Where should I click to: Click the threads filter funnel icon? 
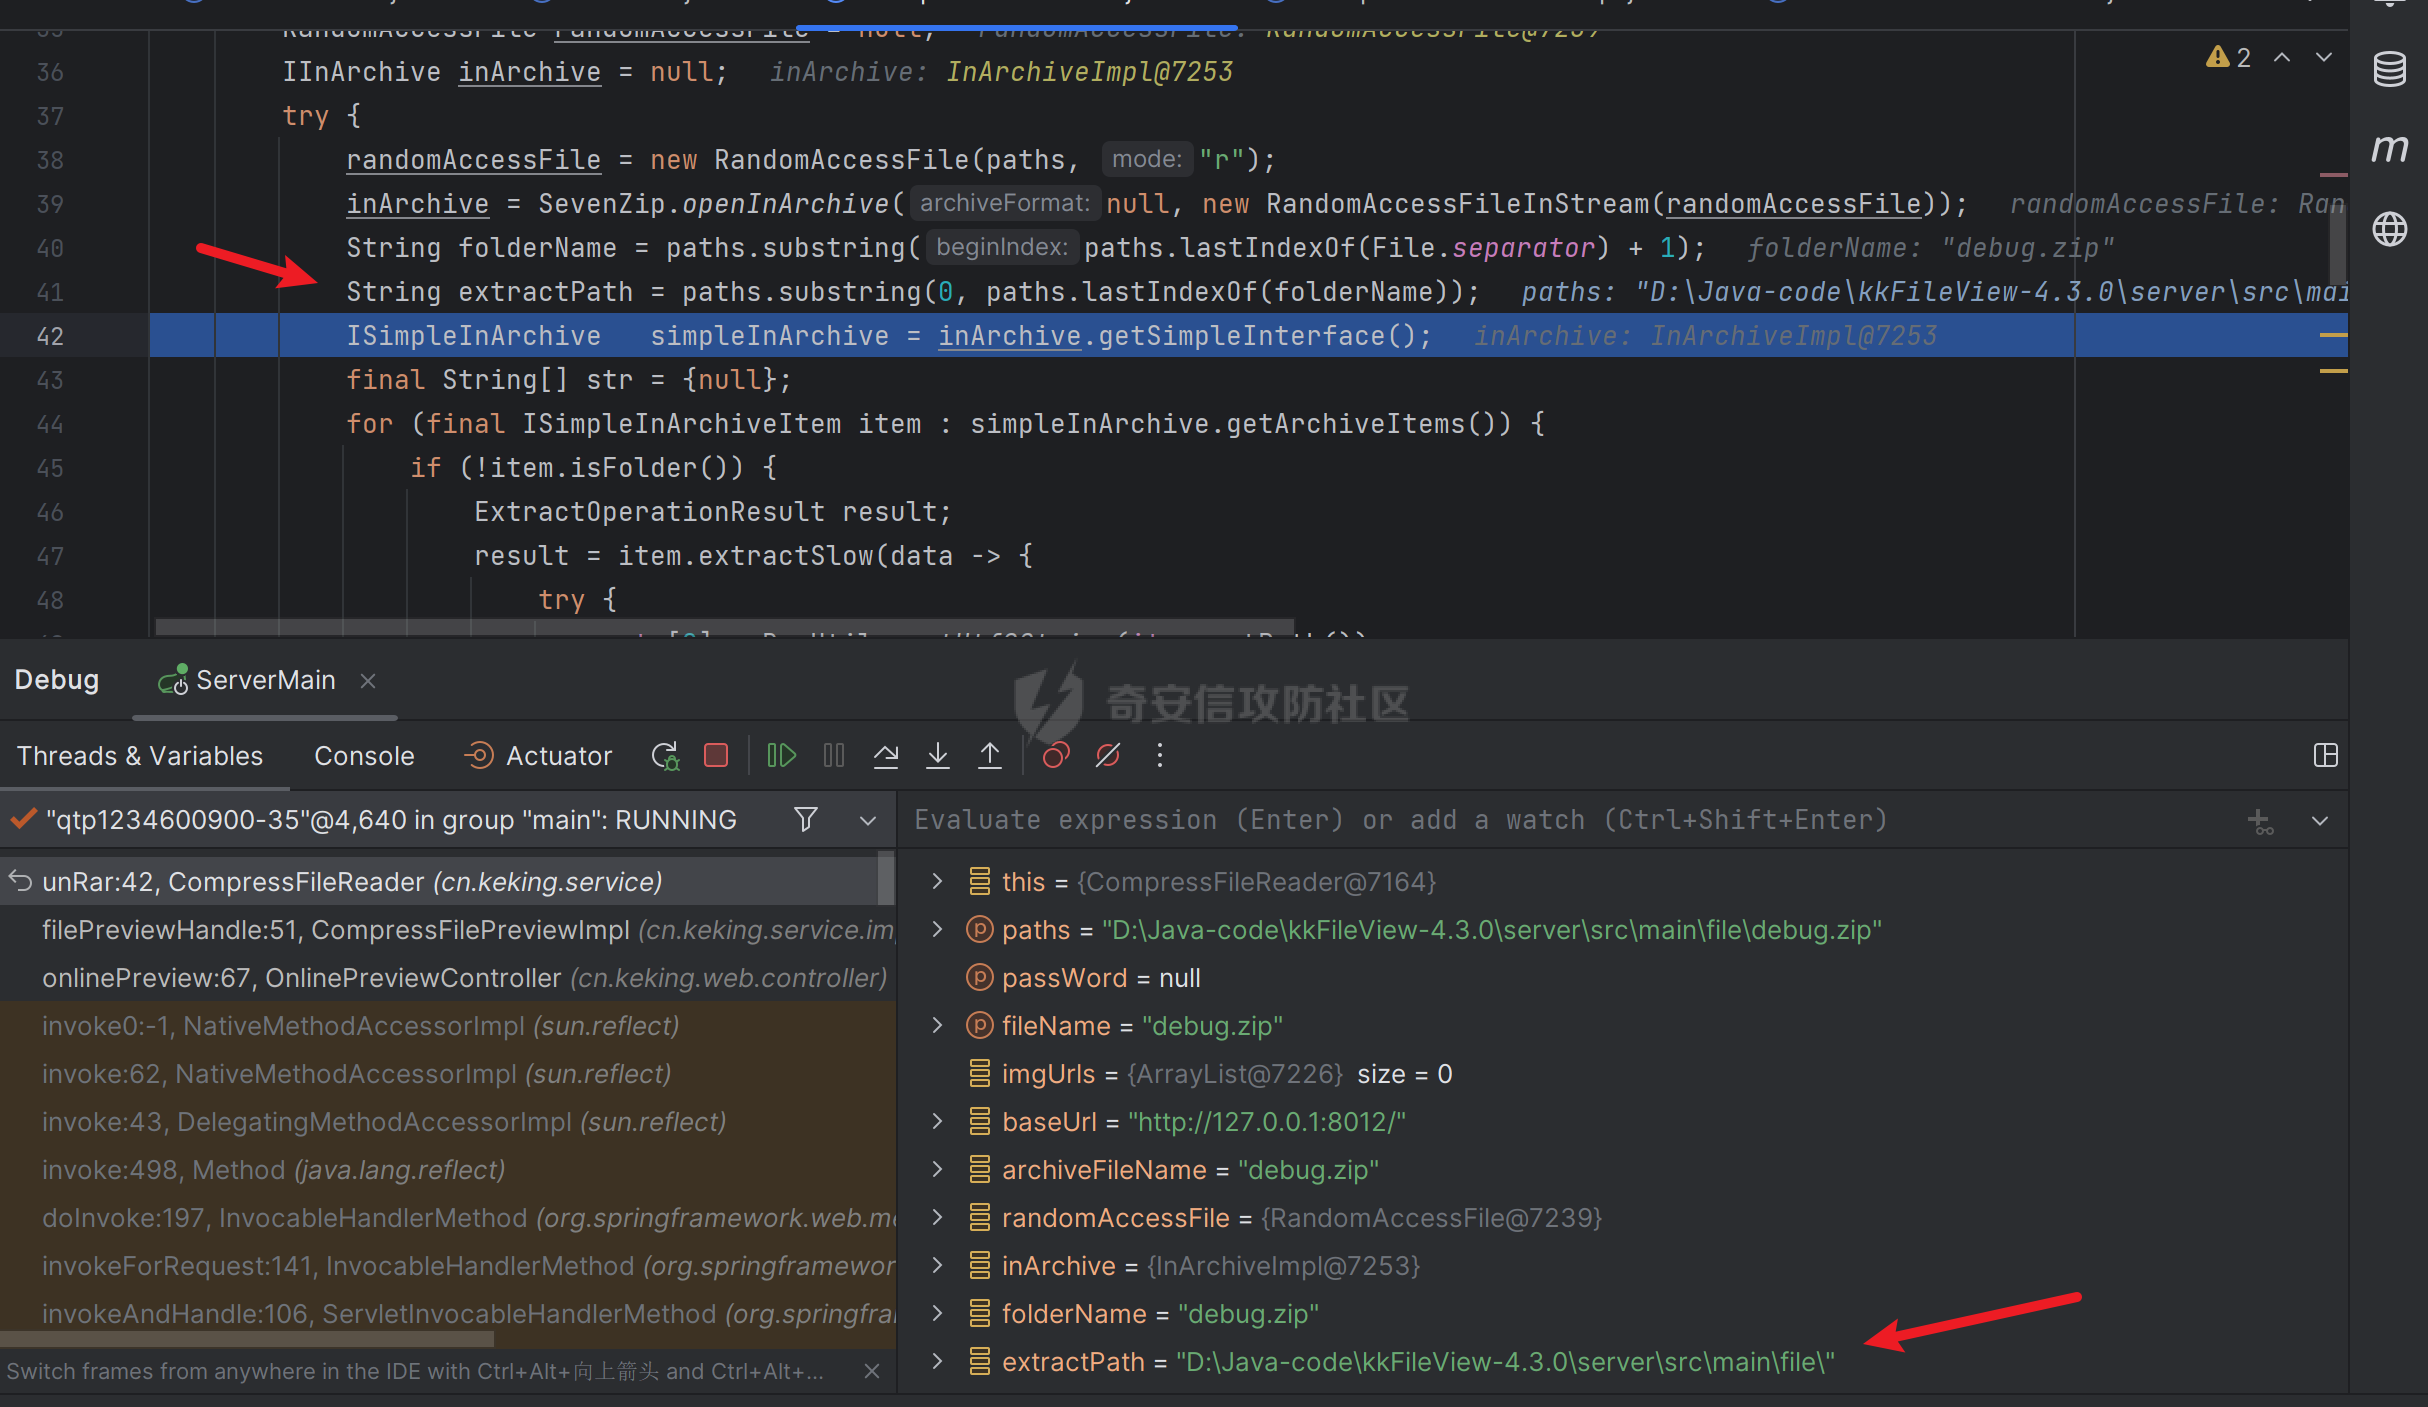pos(806,820)
